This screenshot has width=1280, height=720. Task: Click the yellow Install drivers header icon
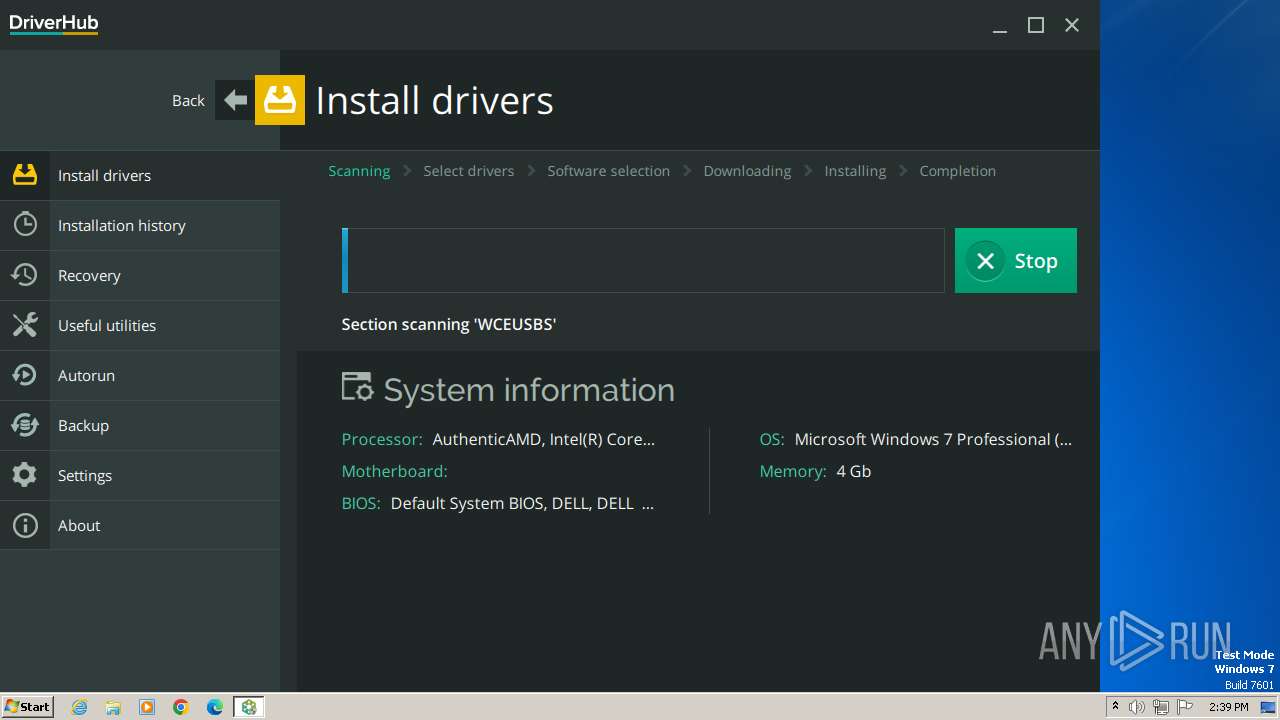point(280,100)
